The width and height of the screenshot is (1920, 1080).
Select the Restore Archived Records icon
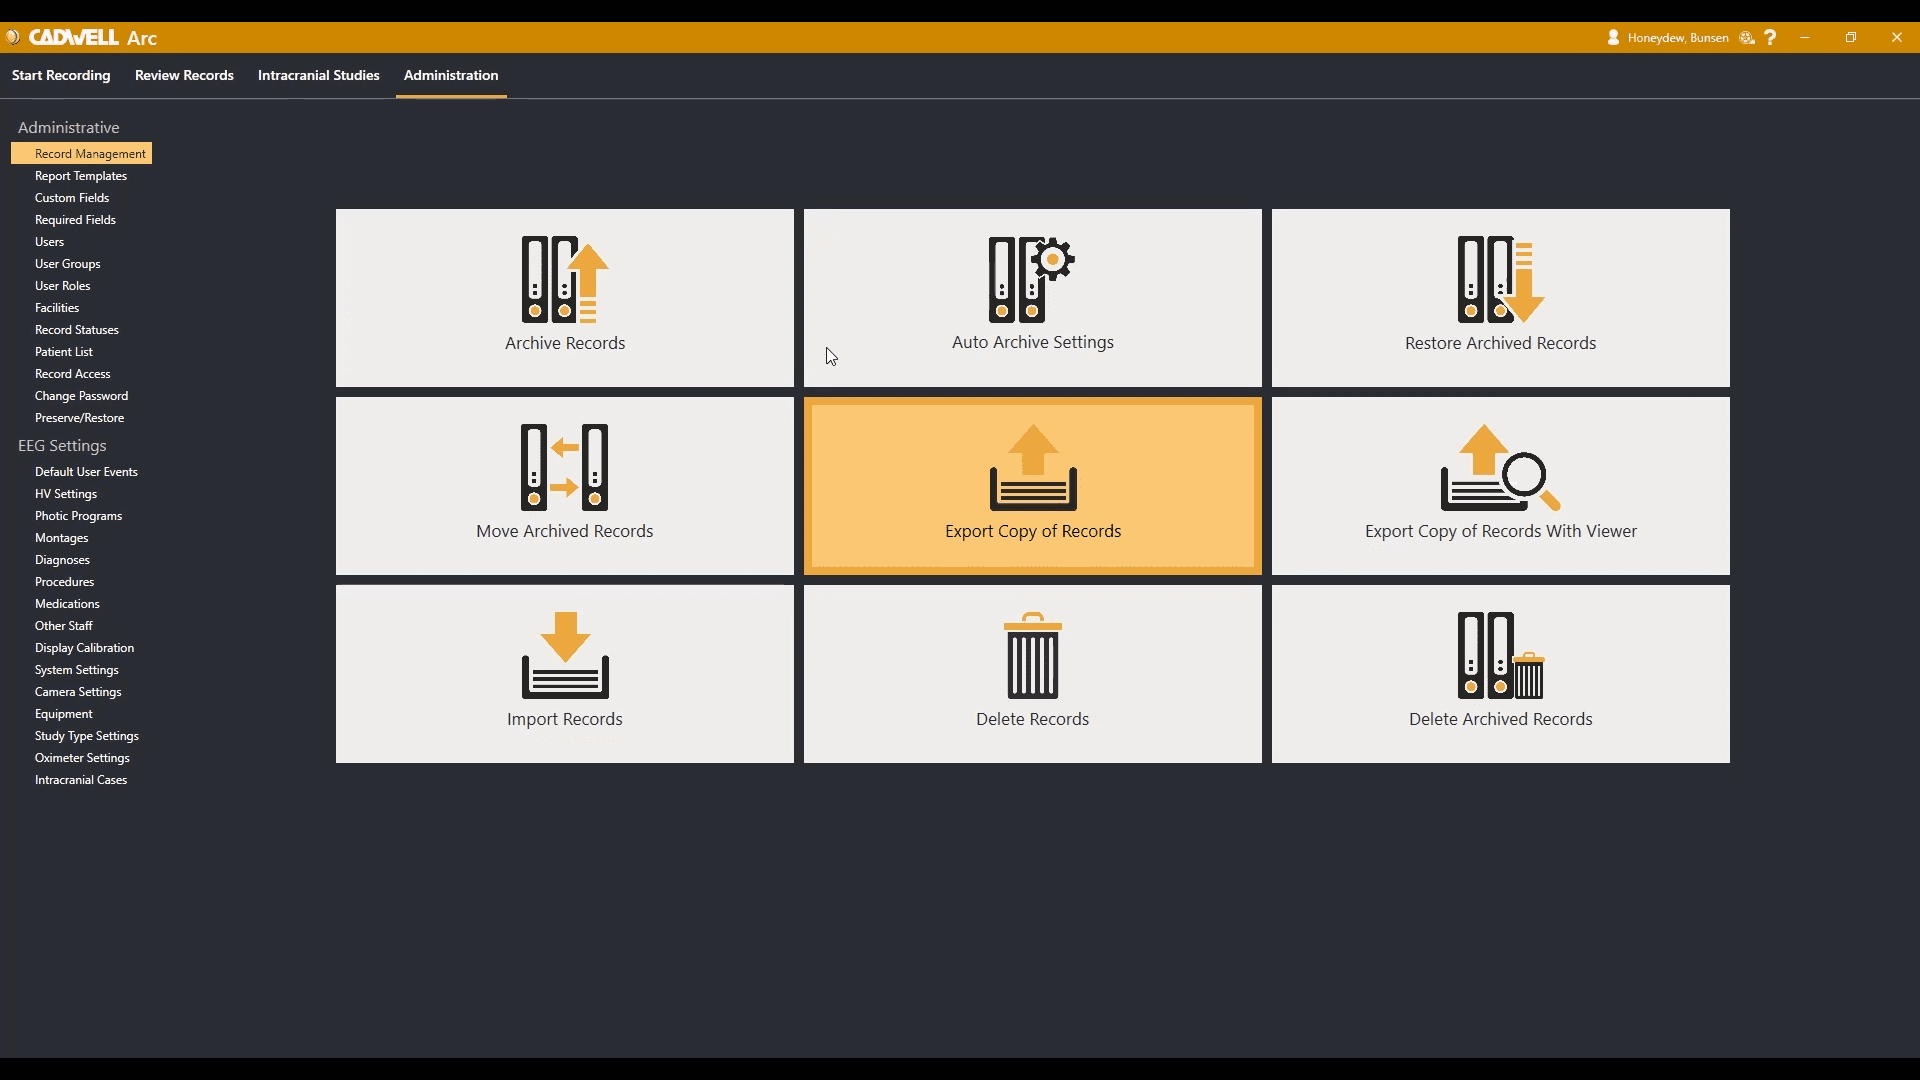[x=1500, y=280]
